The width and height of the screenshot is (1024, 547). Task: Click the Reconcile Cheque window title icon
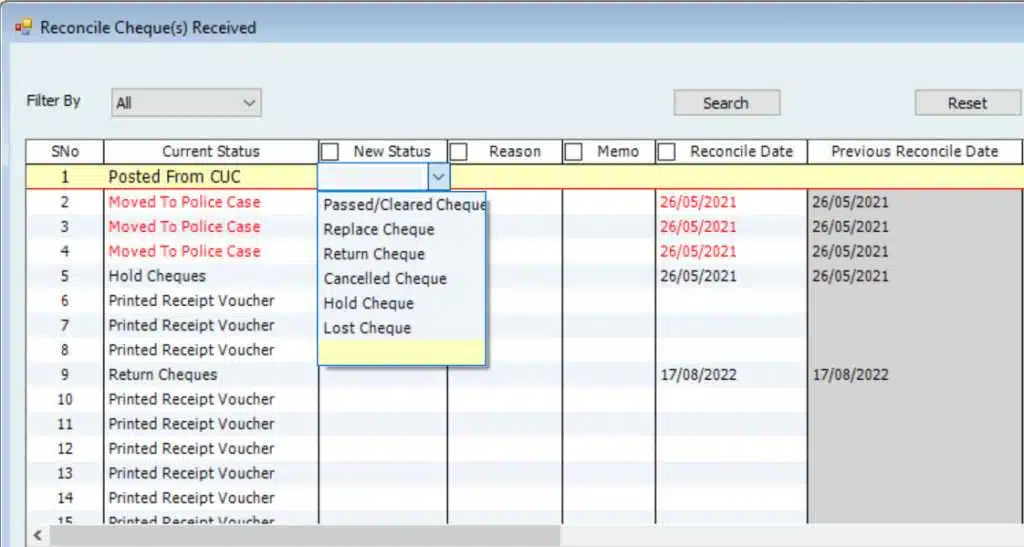coord(22,28)
